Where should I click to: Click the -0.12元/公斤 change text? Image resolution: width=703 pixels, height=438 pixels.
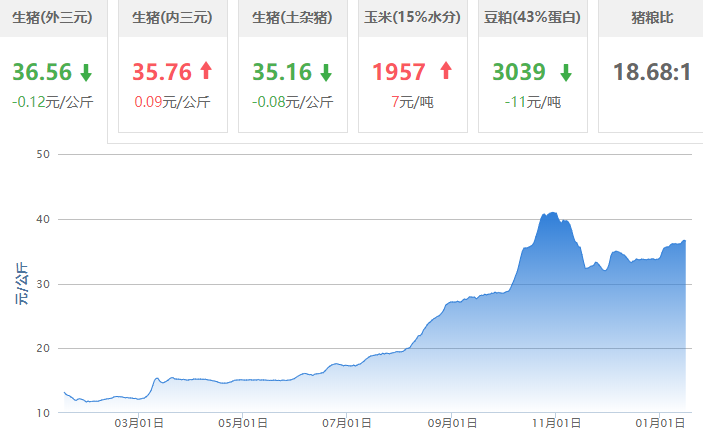coord(52,102)
